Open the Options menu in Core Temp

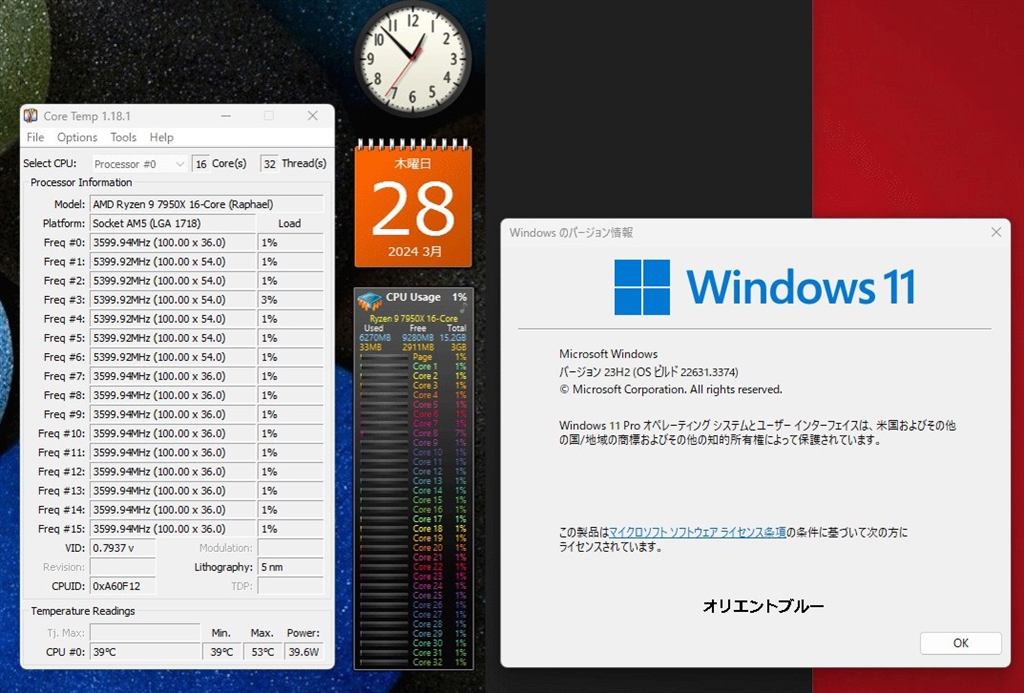click(x=77, y=137)
